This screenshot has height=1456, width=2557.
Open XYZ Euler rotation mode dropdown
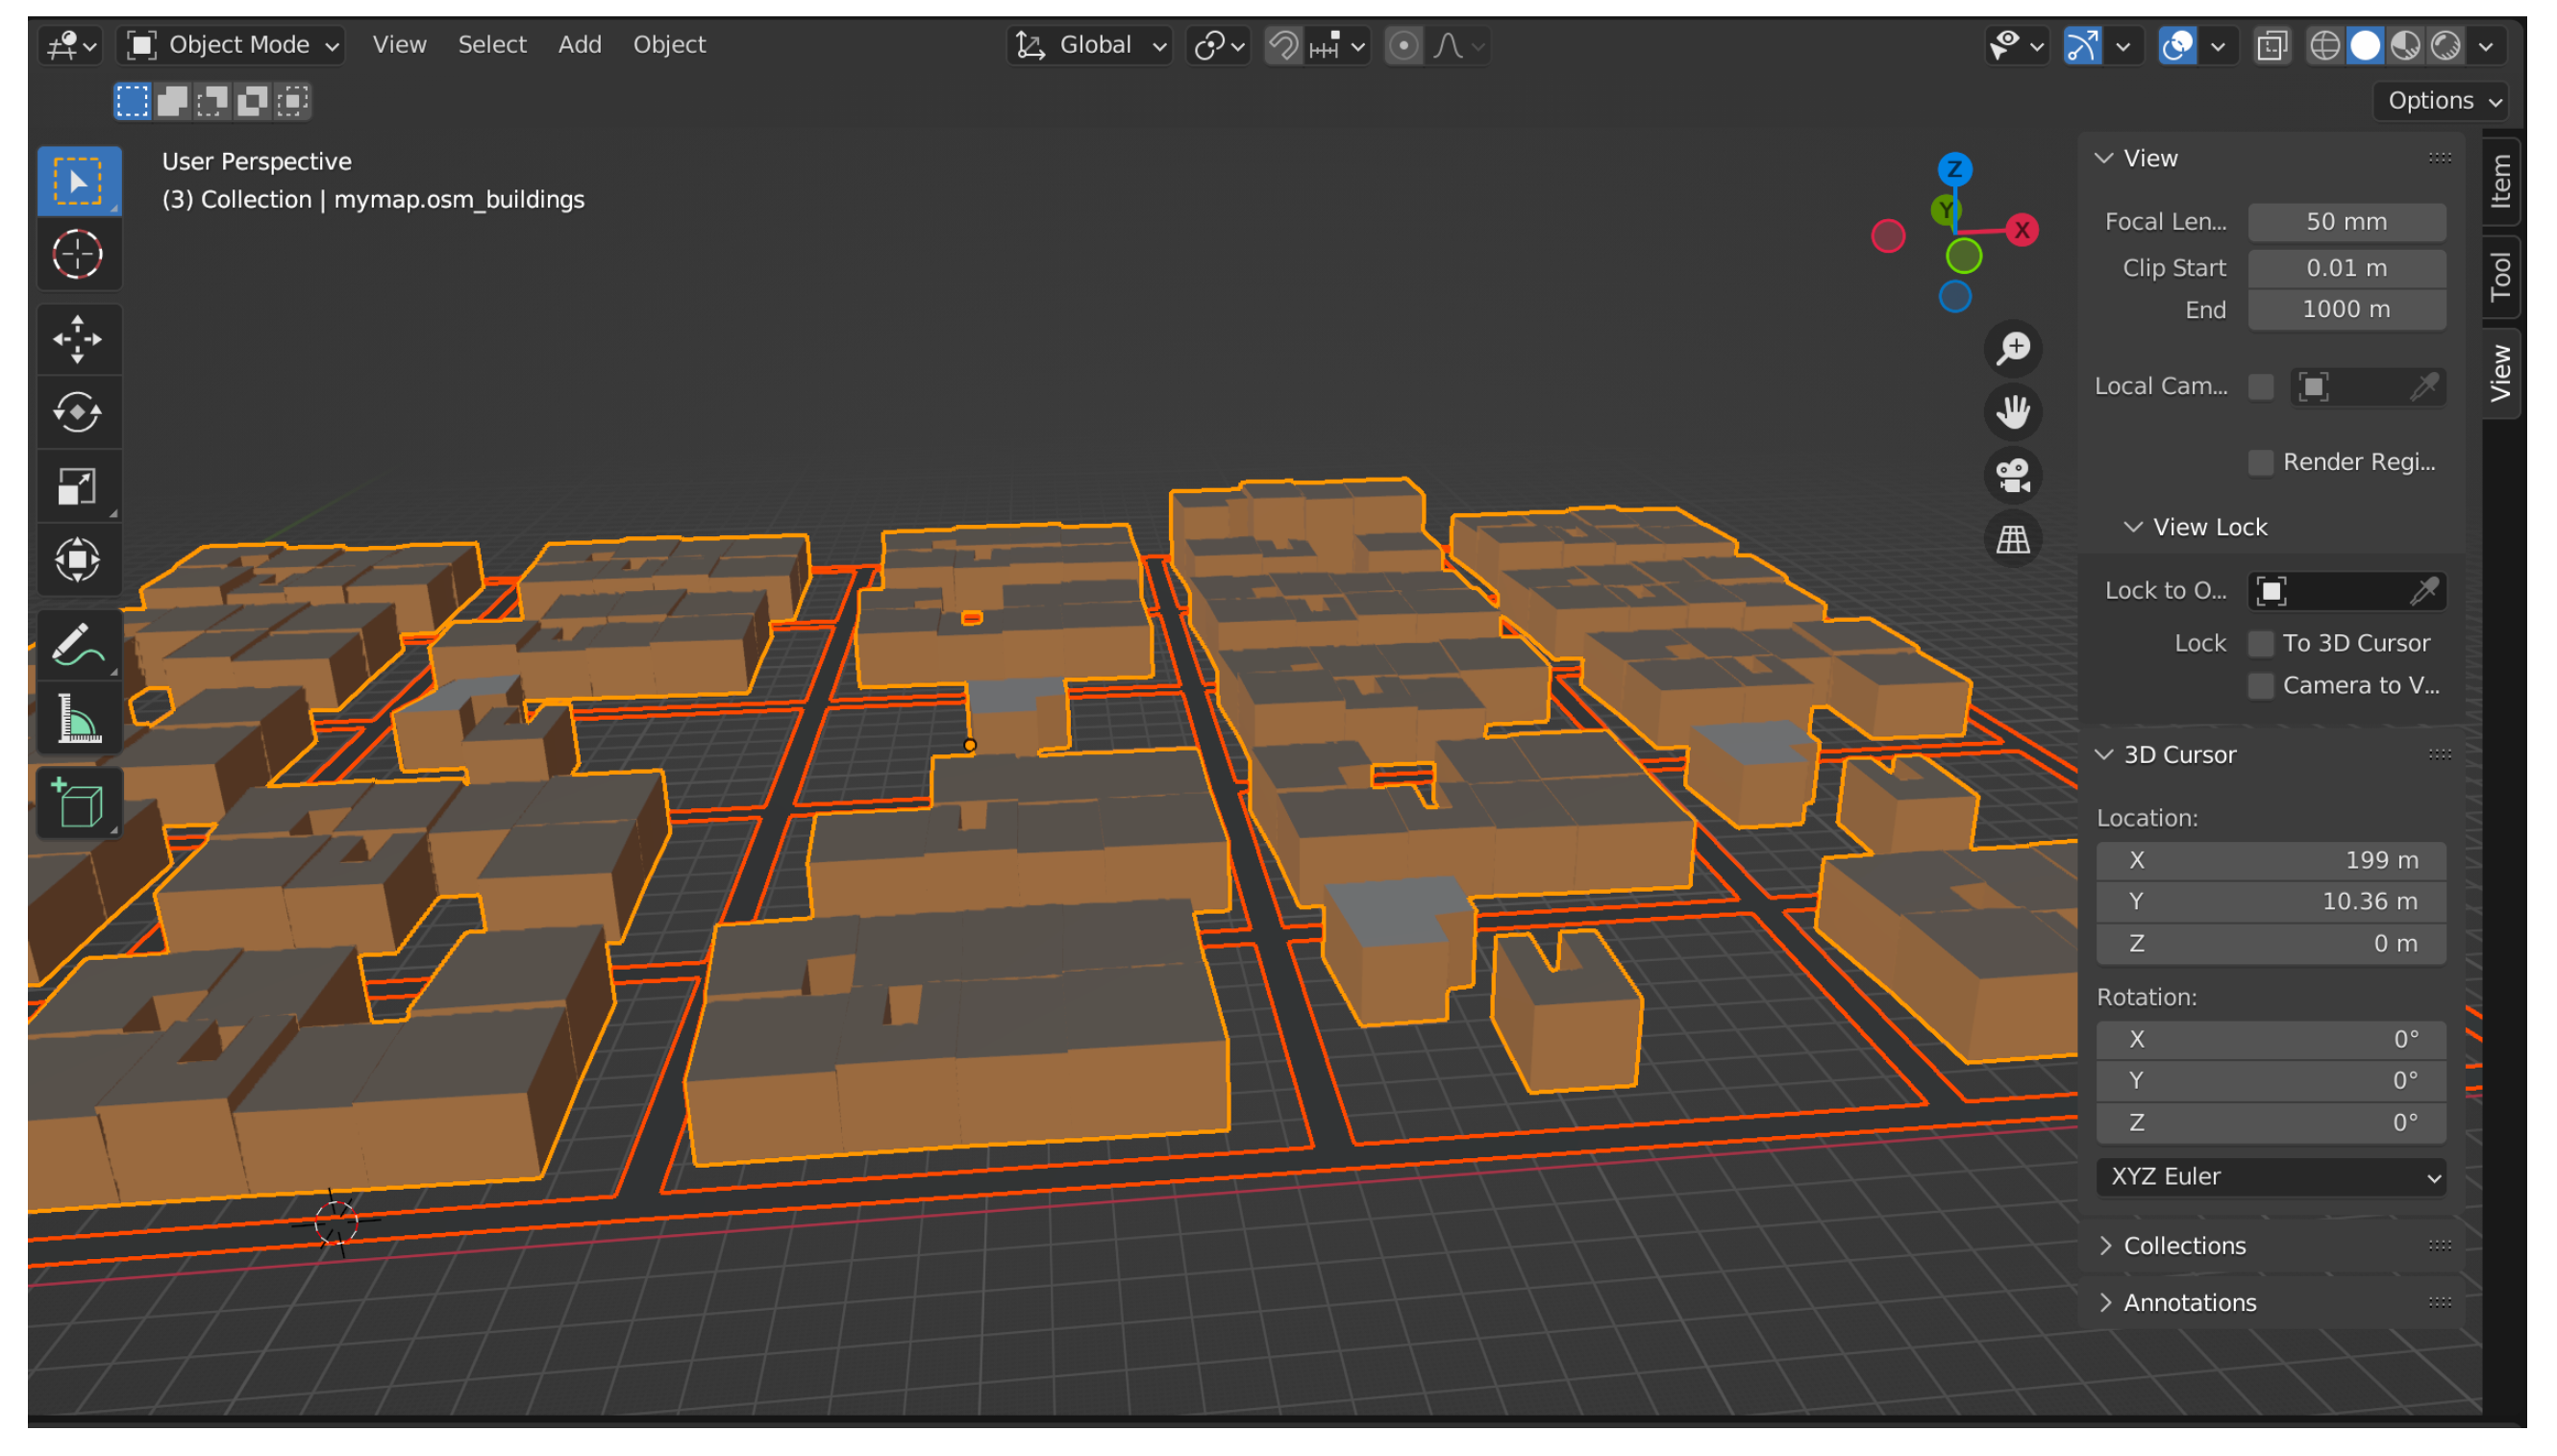[2270, 1177]
